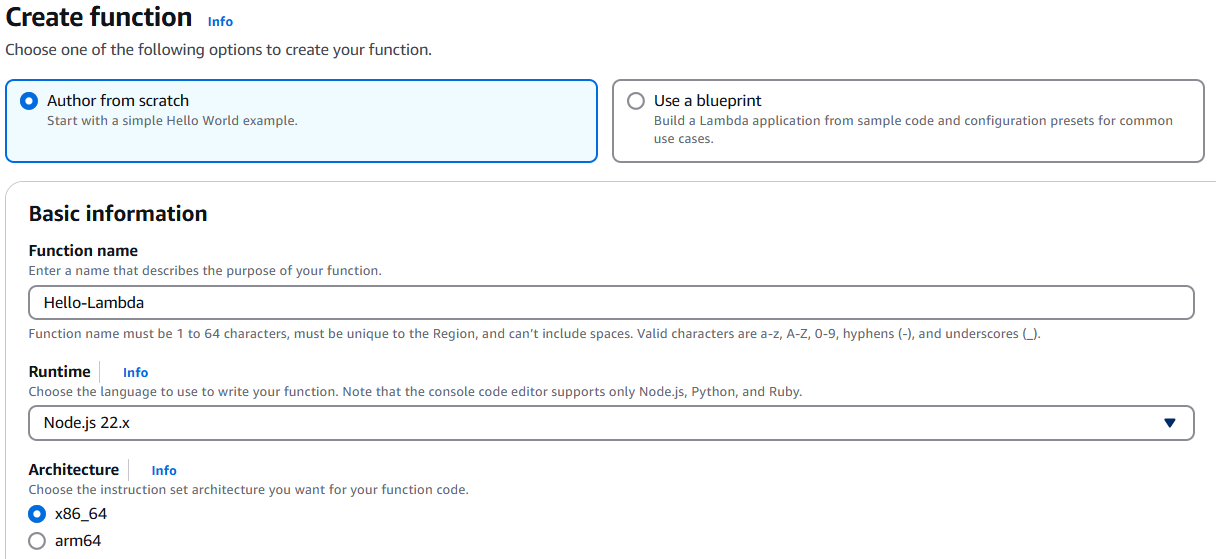Click 'Choose the language to use' description
Screen dimensions: 1216x559
click(x=415, y=392)
